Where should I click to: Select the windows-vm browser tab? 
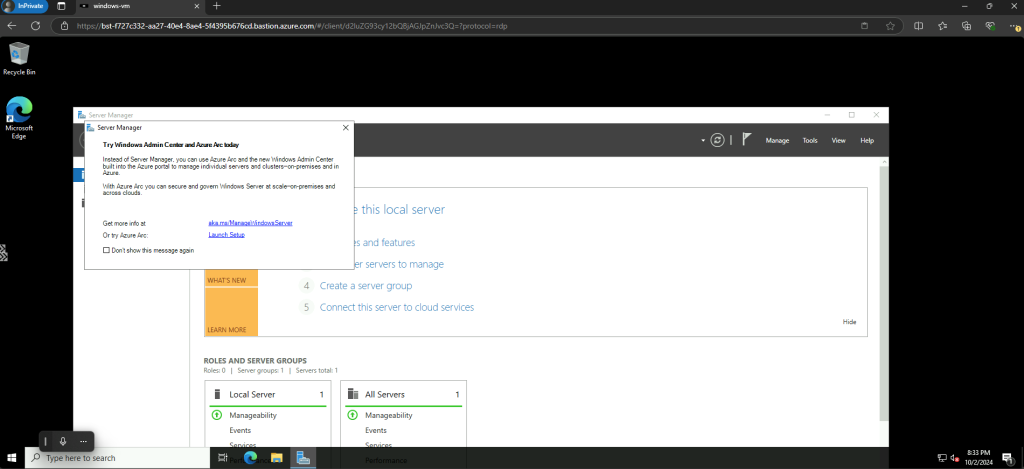tap(140, 6)
